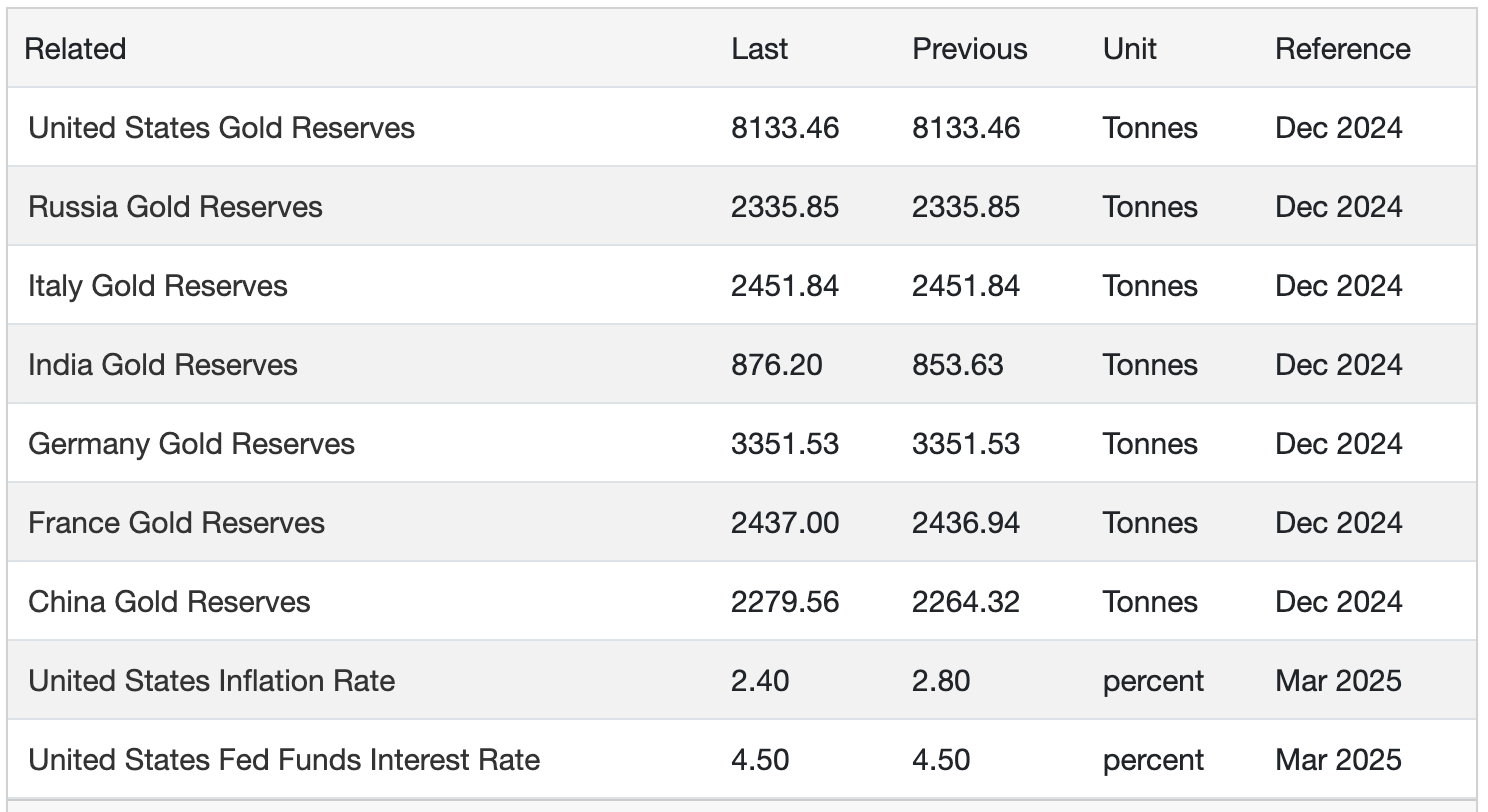Open Russia Gold Reserves link
The width and height of the screenshot is (1488, 812).
(x=175, y=207)
